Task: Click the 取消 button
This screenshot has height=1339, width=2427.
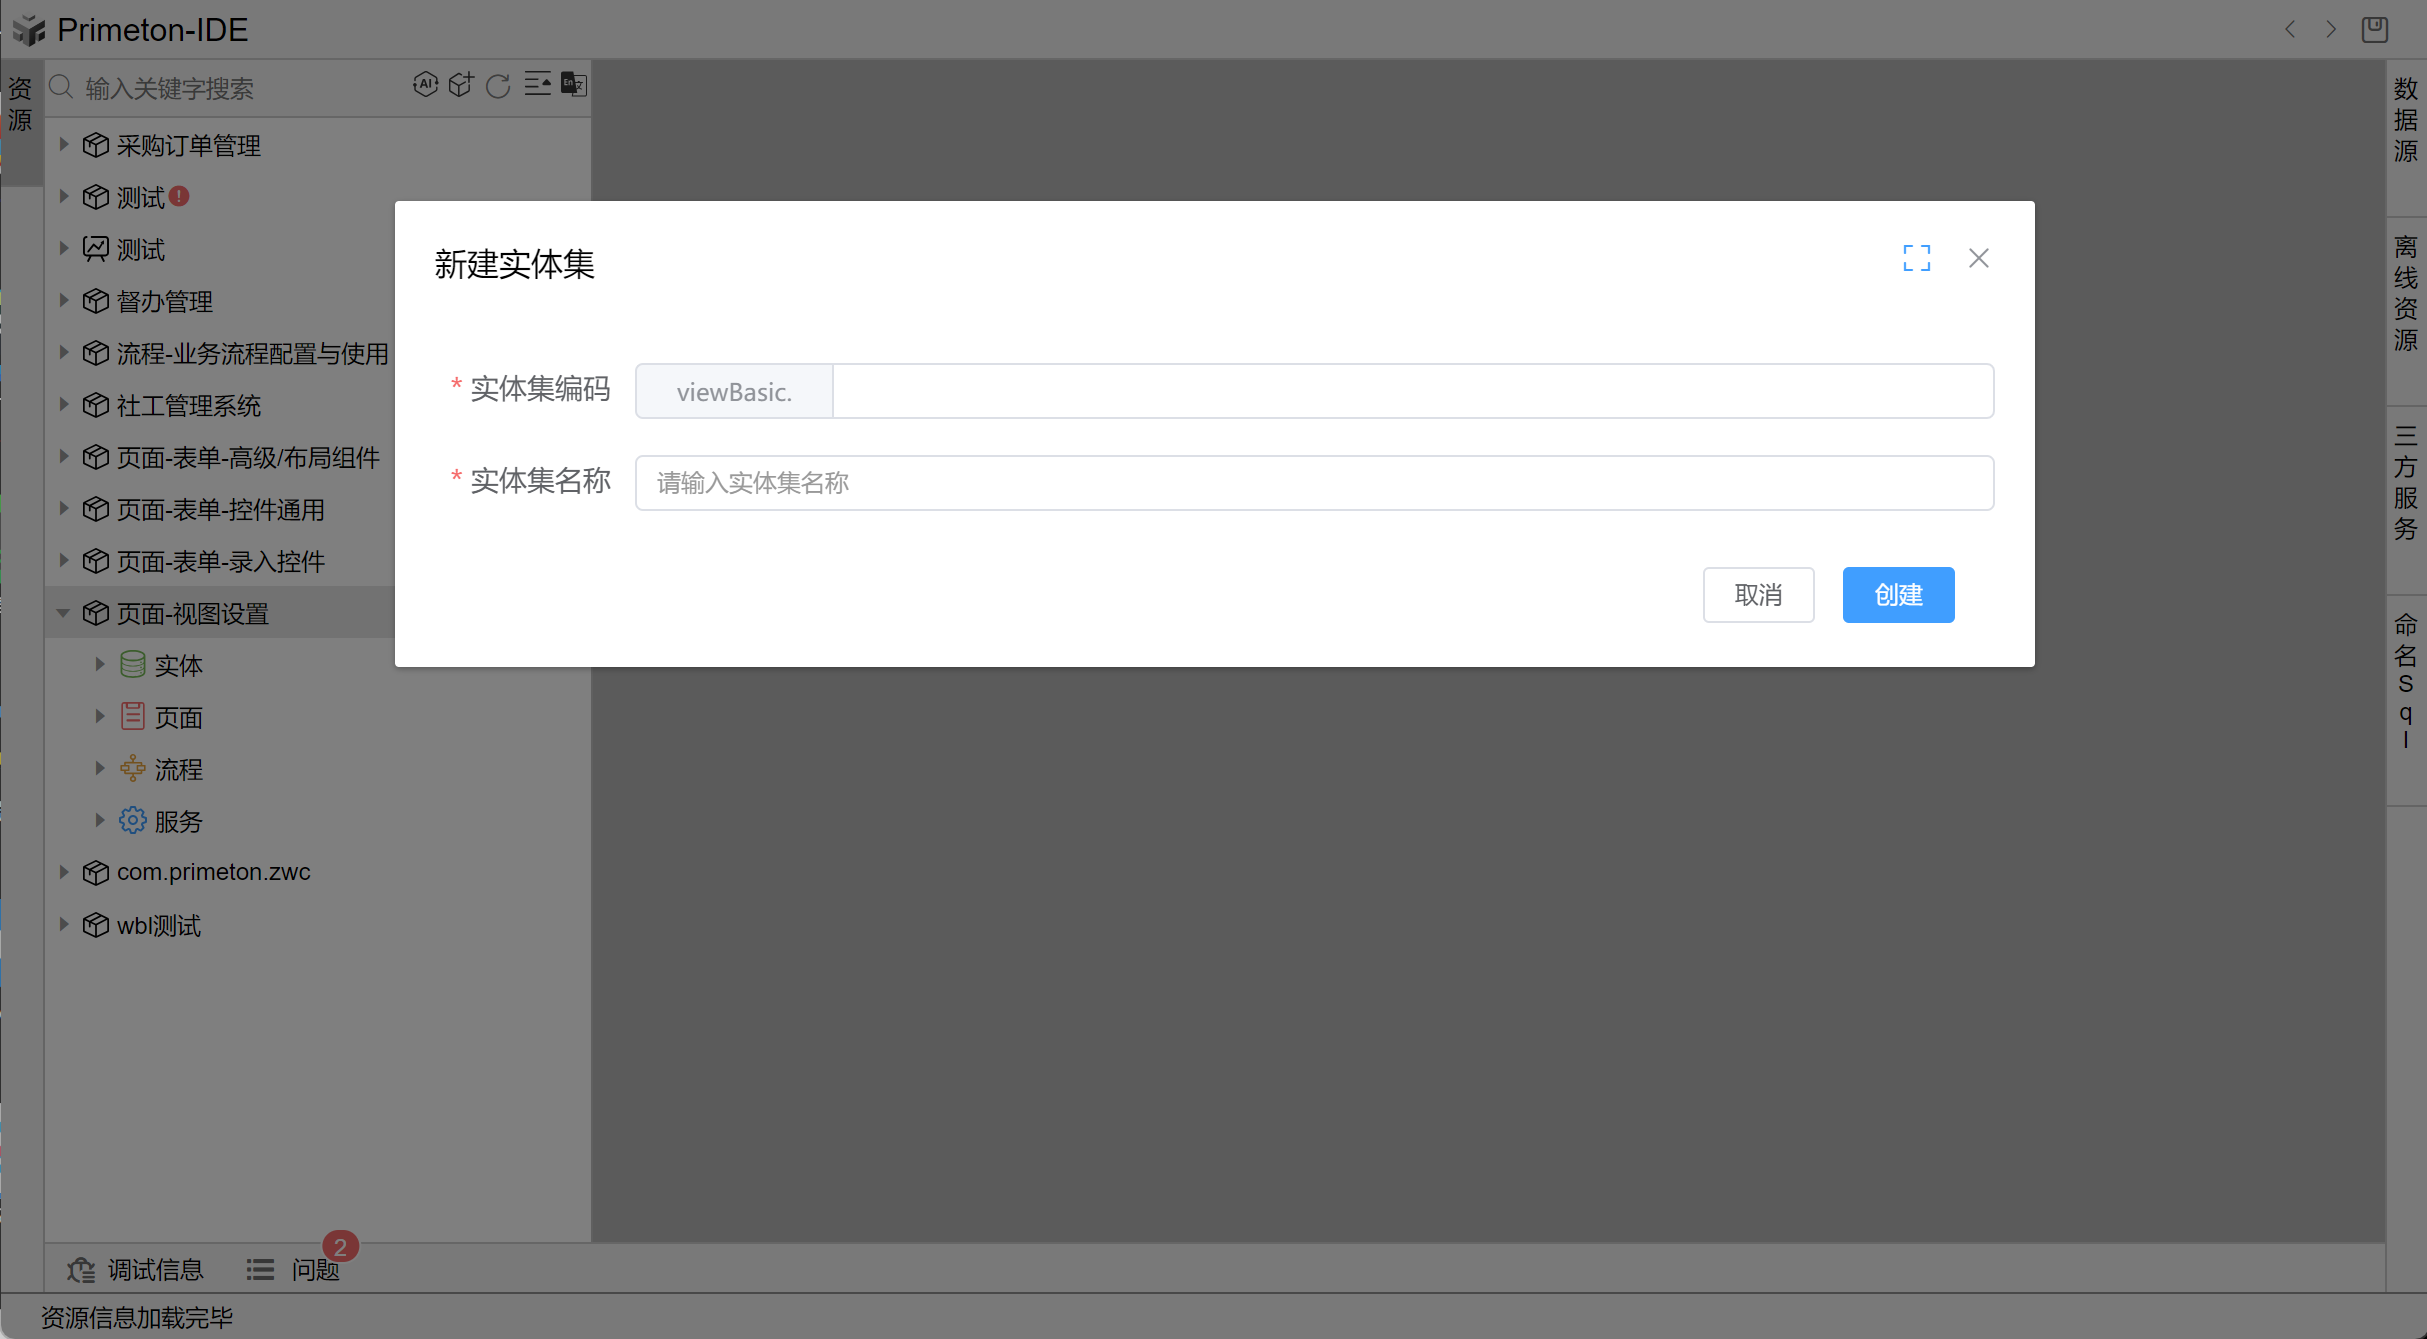Action: (x=1757, y=595)
